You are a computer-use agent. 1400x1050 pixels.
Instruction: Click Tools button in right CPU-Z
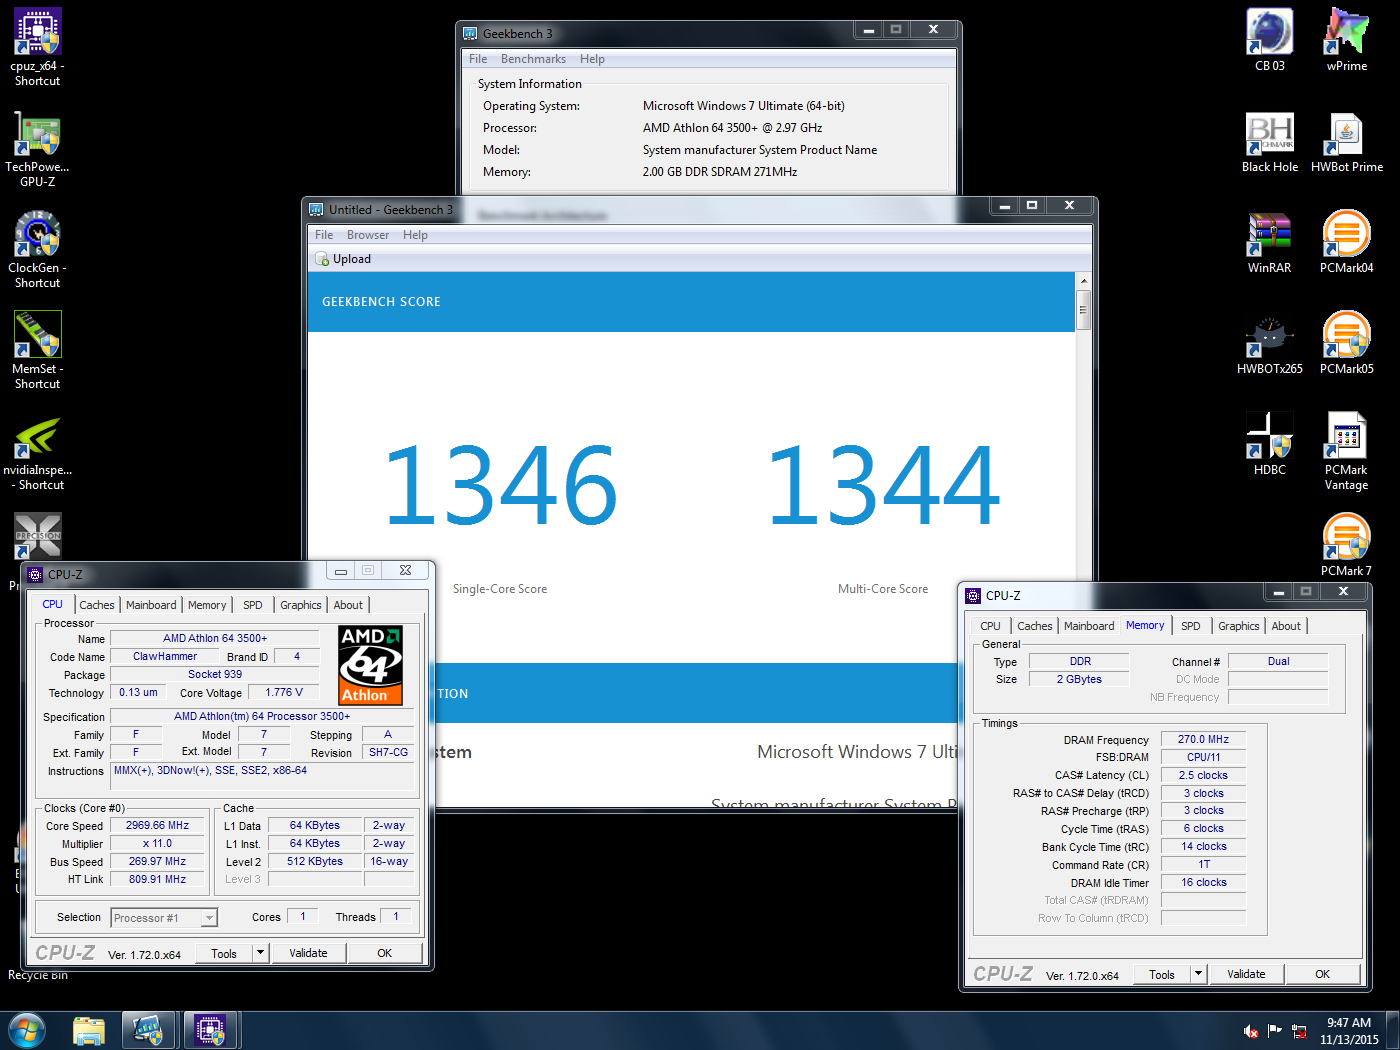click(x=1162, y=974)
